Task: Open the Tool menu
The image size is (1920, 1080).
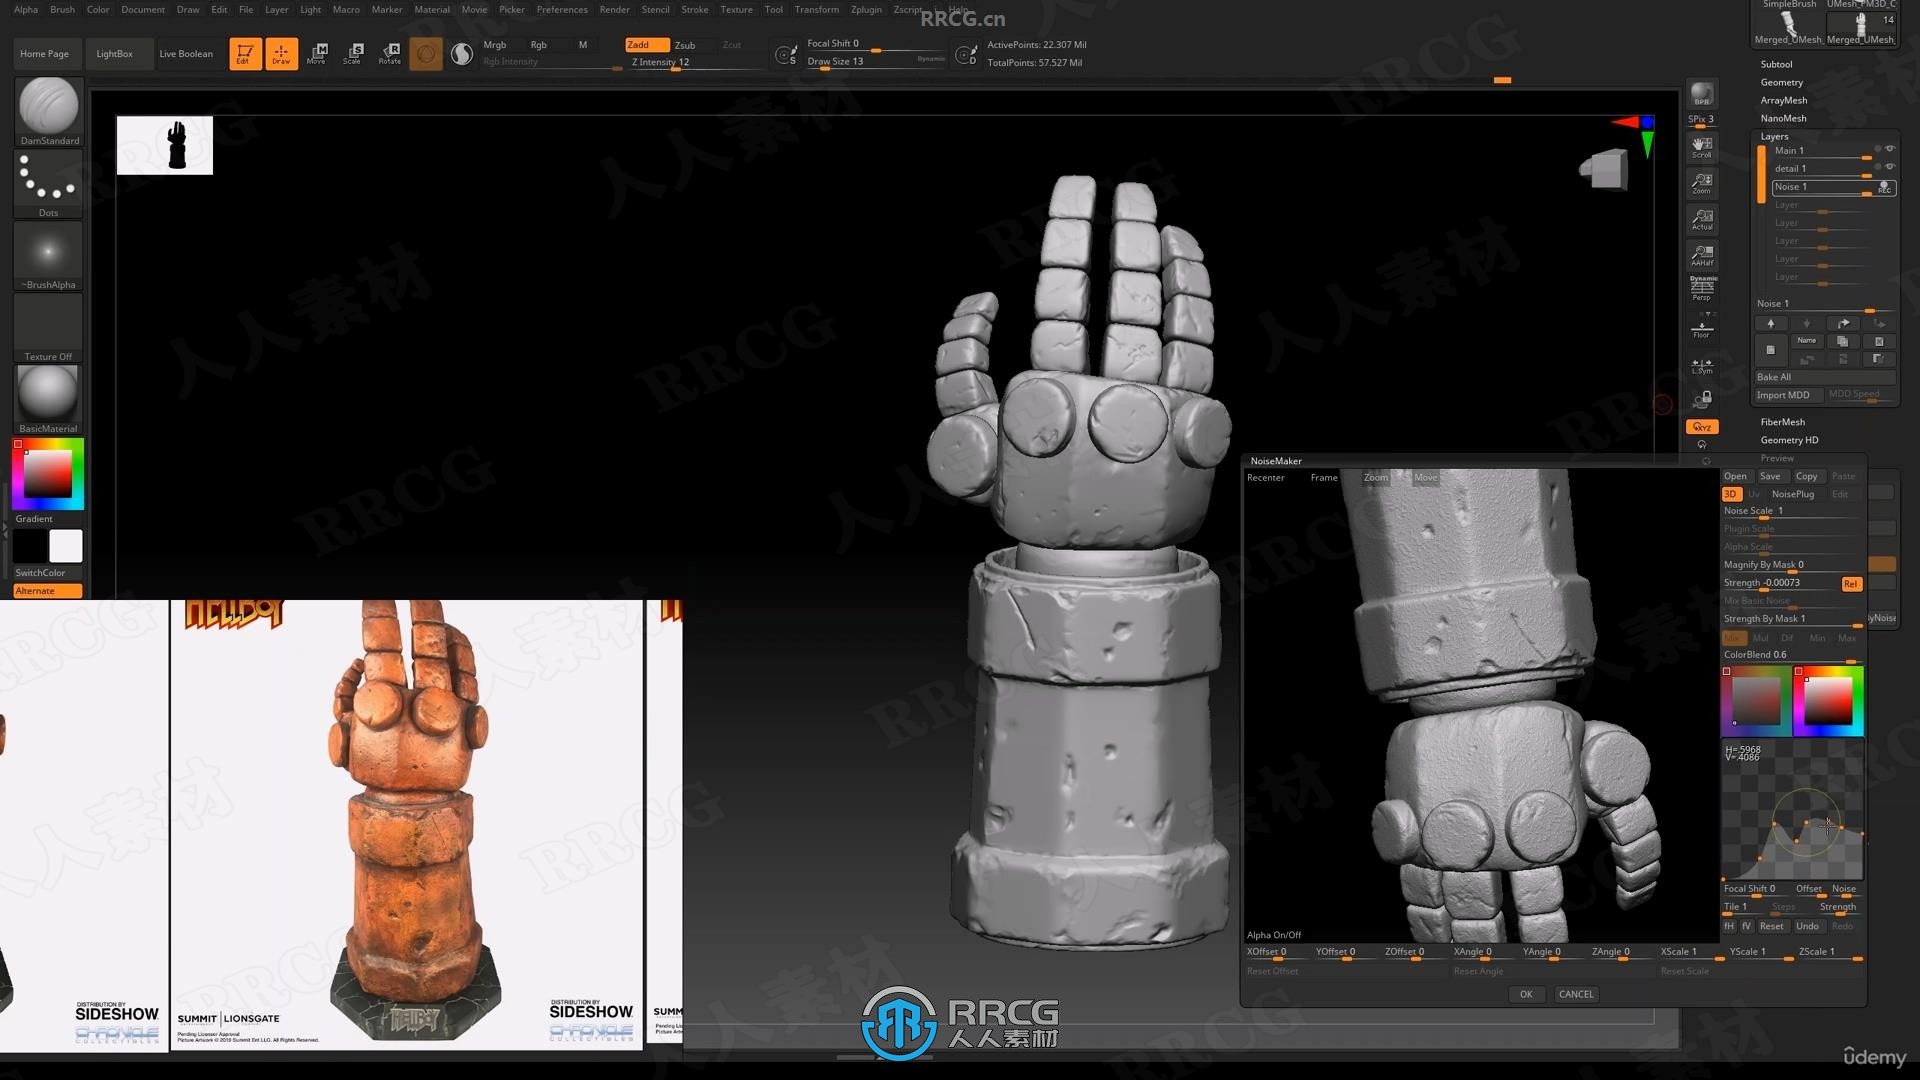Action: [773, 9]
